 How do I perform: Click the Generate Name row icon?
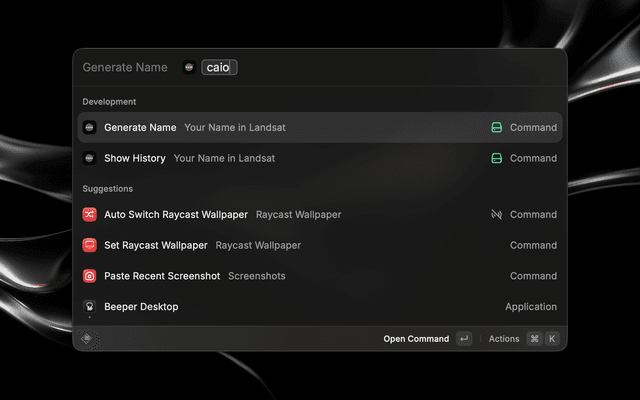(x=89, y=127)
